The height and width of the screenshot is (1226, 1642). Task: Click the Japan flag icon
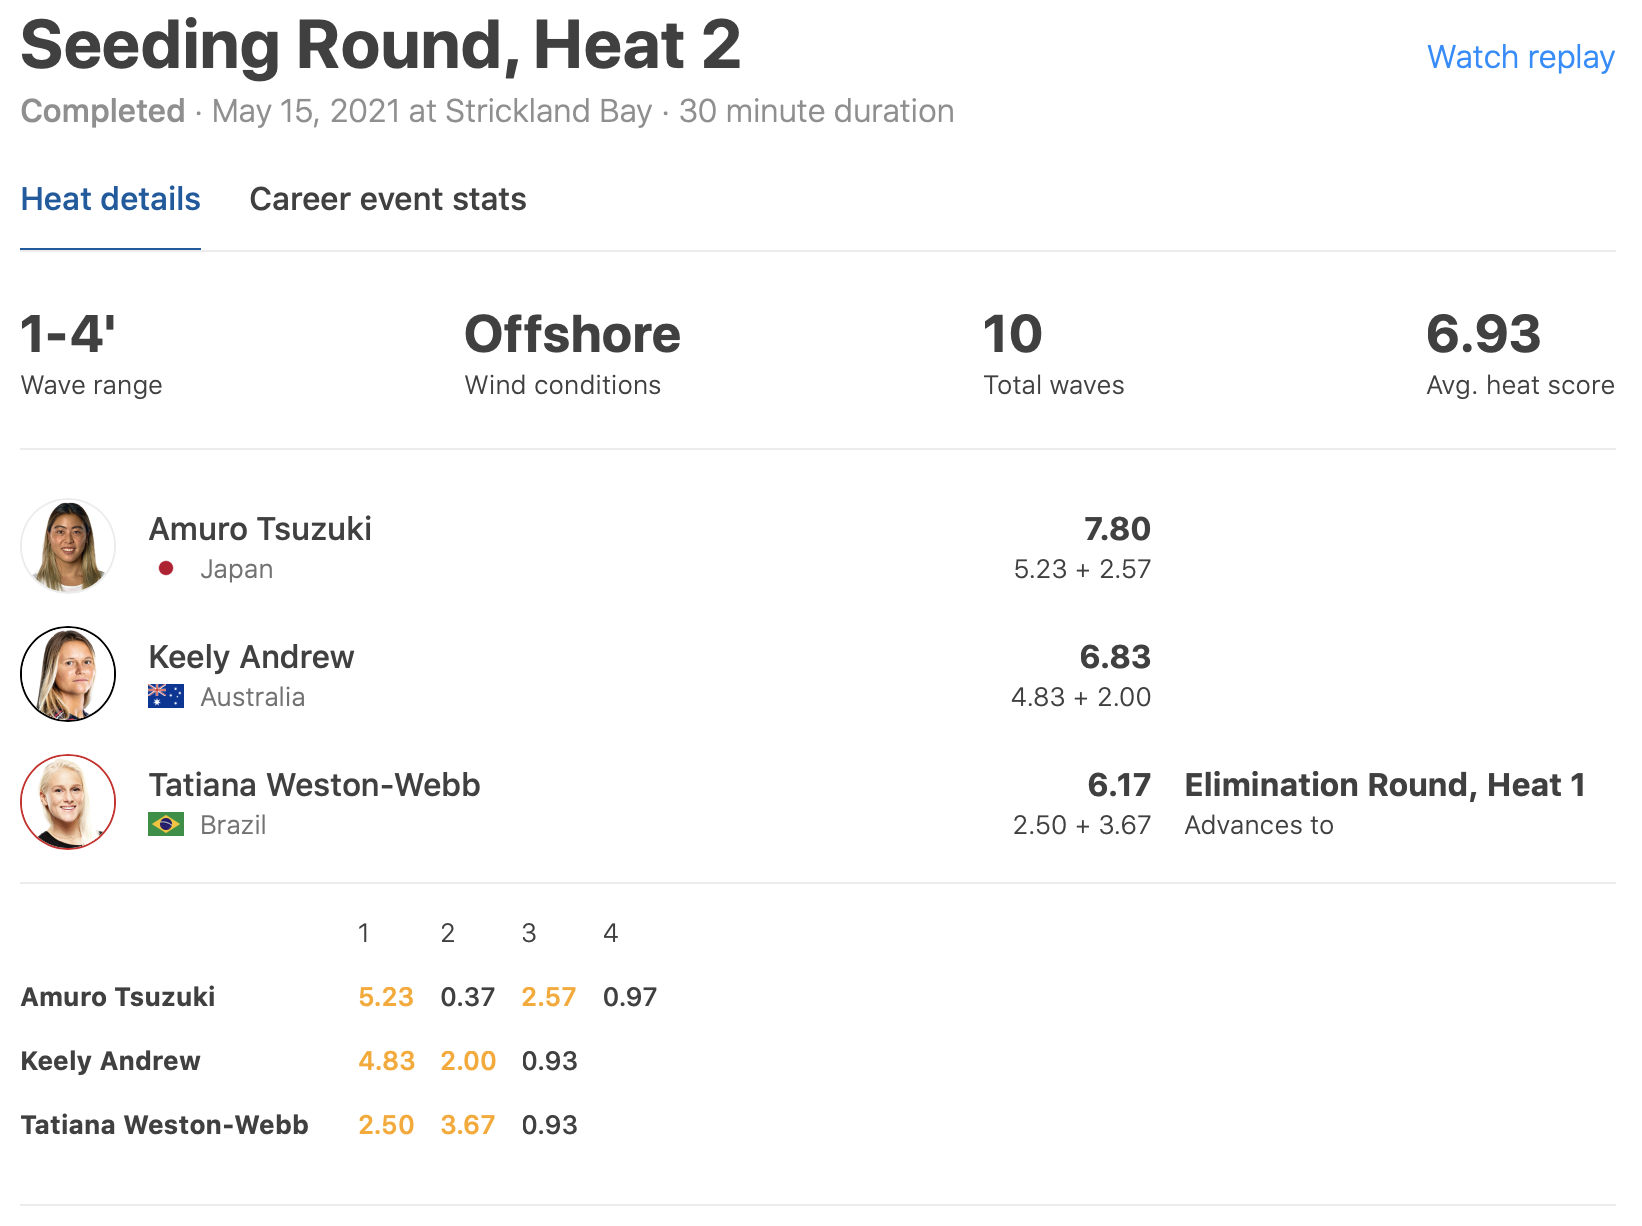[166, 569]
